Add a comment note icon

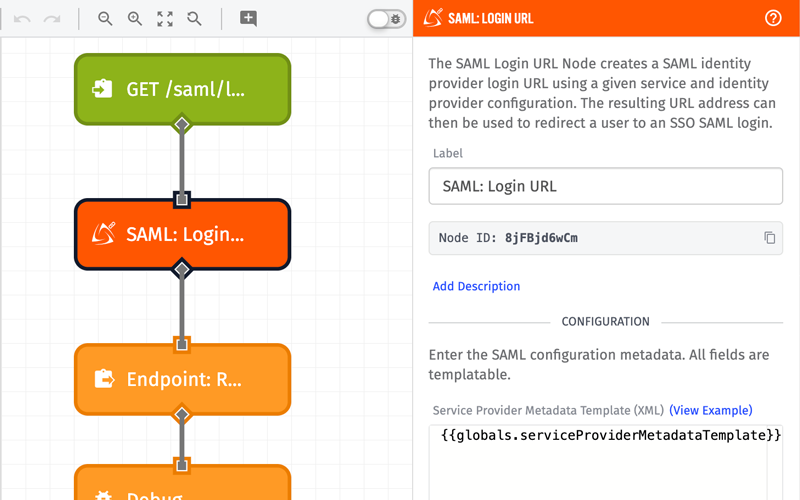(x=248, y=18)
